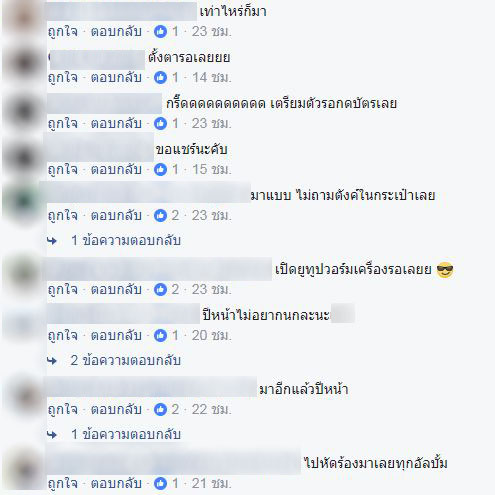The height and width of the screenshot is (495, 495).
Task: Click ตอบกลับ on ปีหน้าไม่อยากนกละนะ comment
Action: [116, 336]
